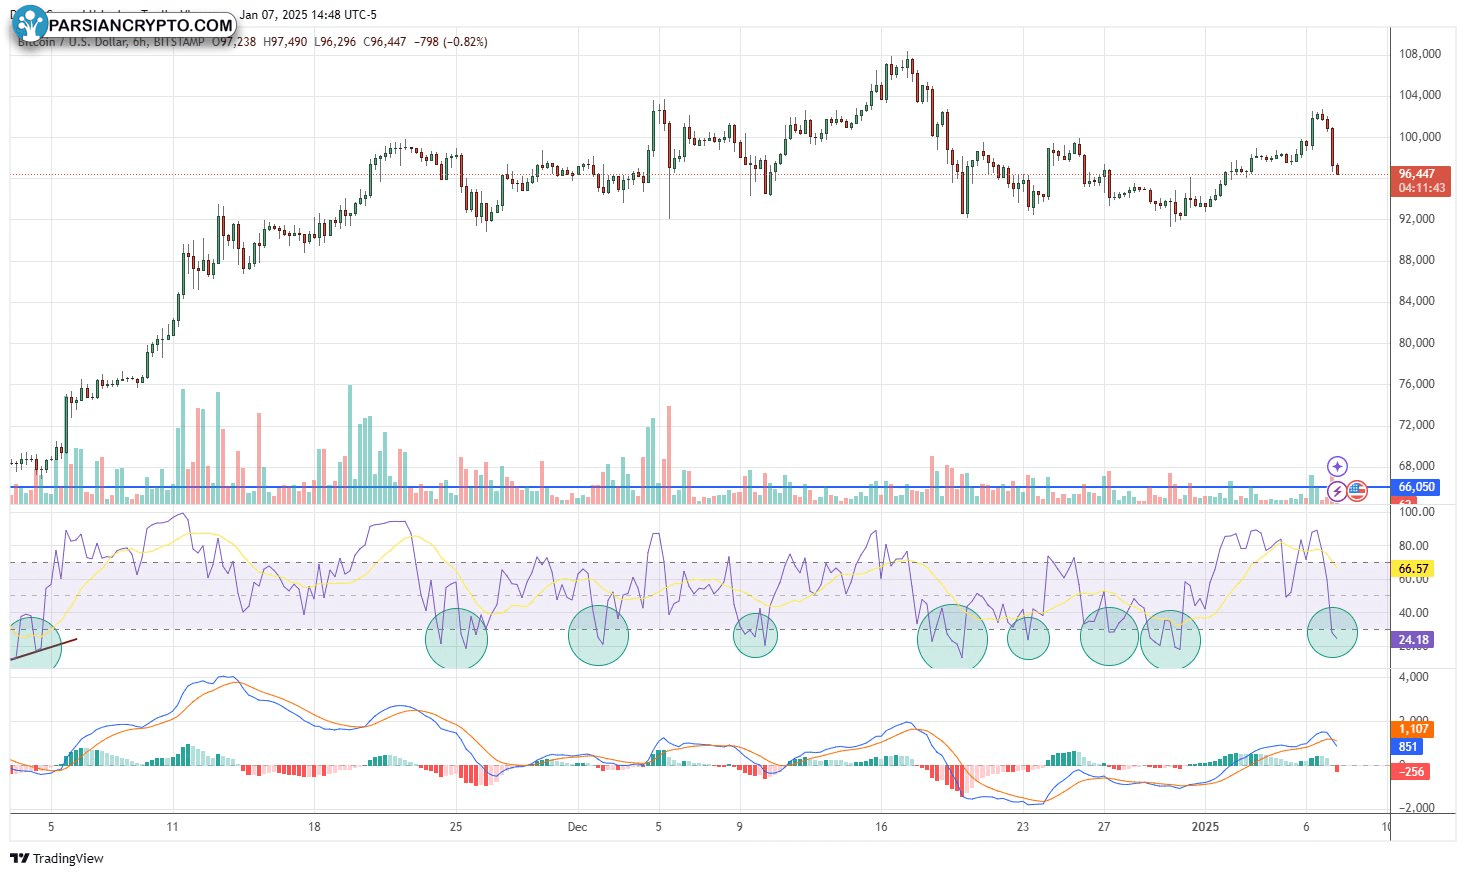Click the blue 851 MACD value label
1466x876 pixels.
tap(1407, 747)
